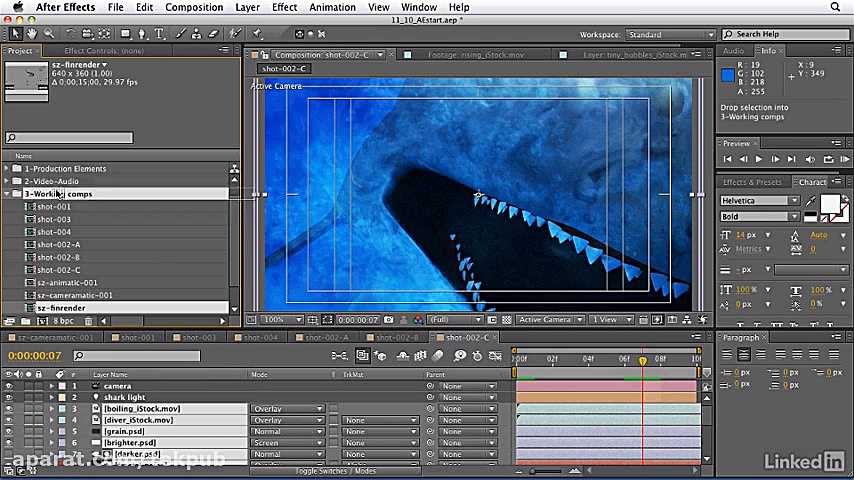Click the timeline zoom slider

point(547,471)
